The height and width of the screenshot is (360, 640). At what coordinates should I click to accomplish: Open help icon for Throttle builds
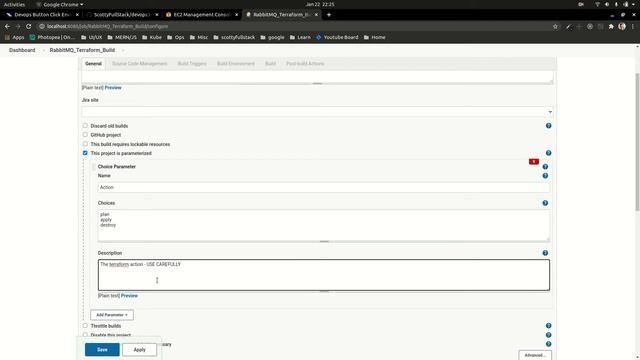coord(549,326)
